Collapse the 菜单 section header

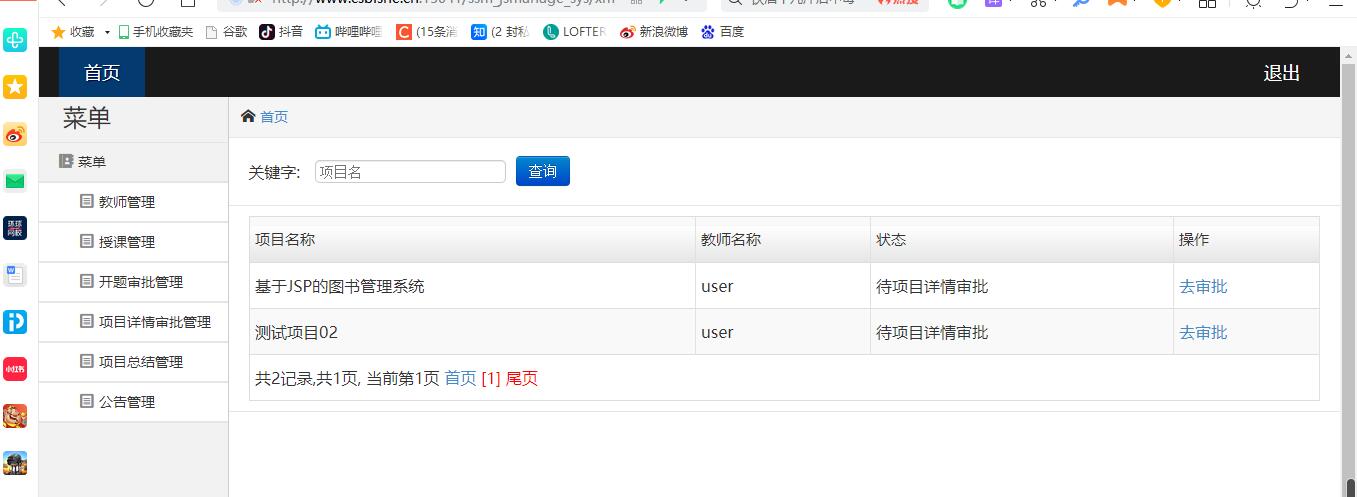(133, 162)
